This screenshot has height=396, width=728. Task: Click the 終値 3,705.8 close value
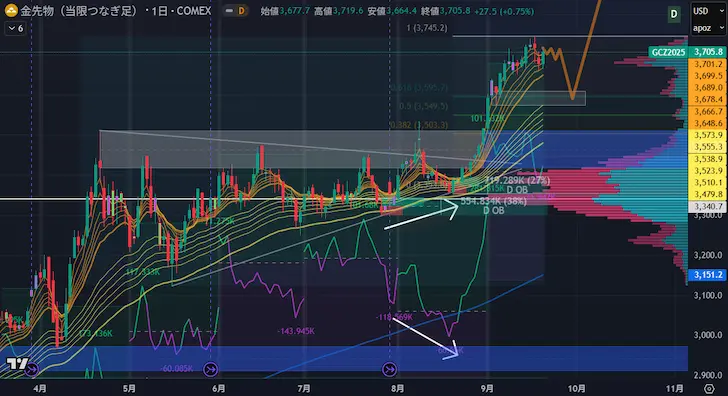point(445,11)
